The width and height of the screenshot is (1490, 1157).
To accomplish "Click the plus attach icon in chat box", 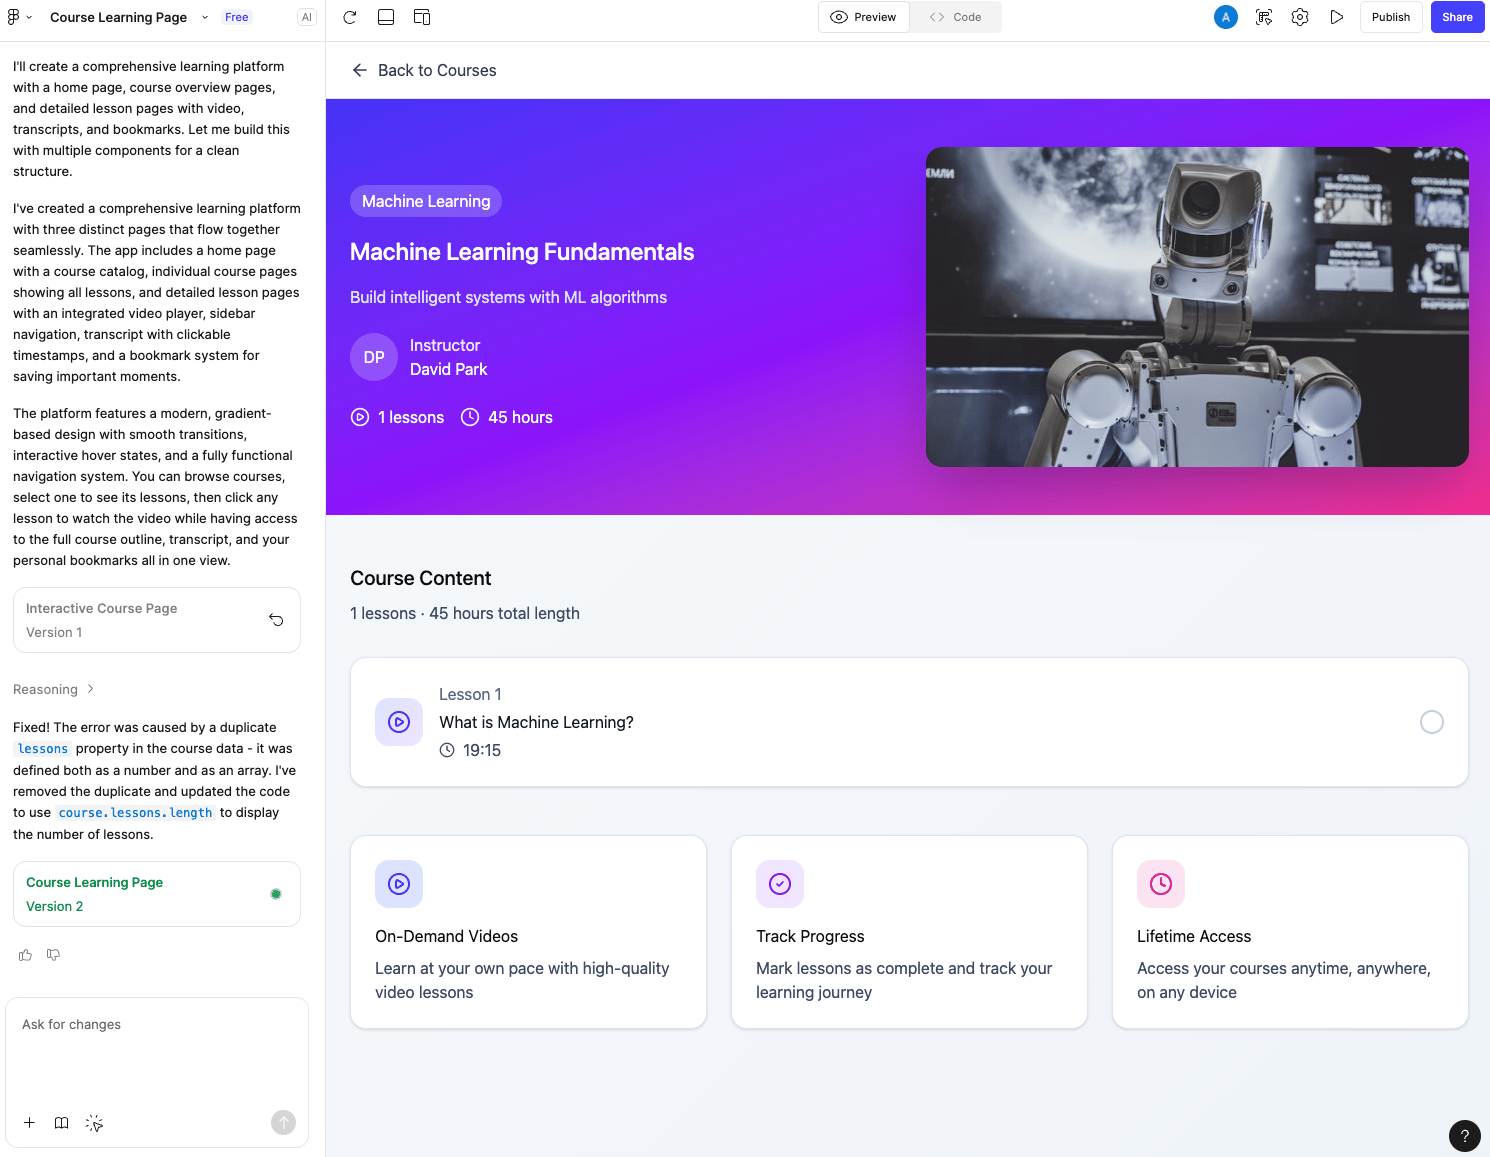I will [x=29, y=1123].
